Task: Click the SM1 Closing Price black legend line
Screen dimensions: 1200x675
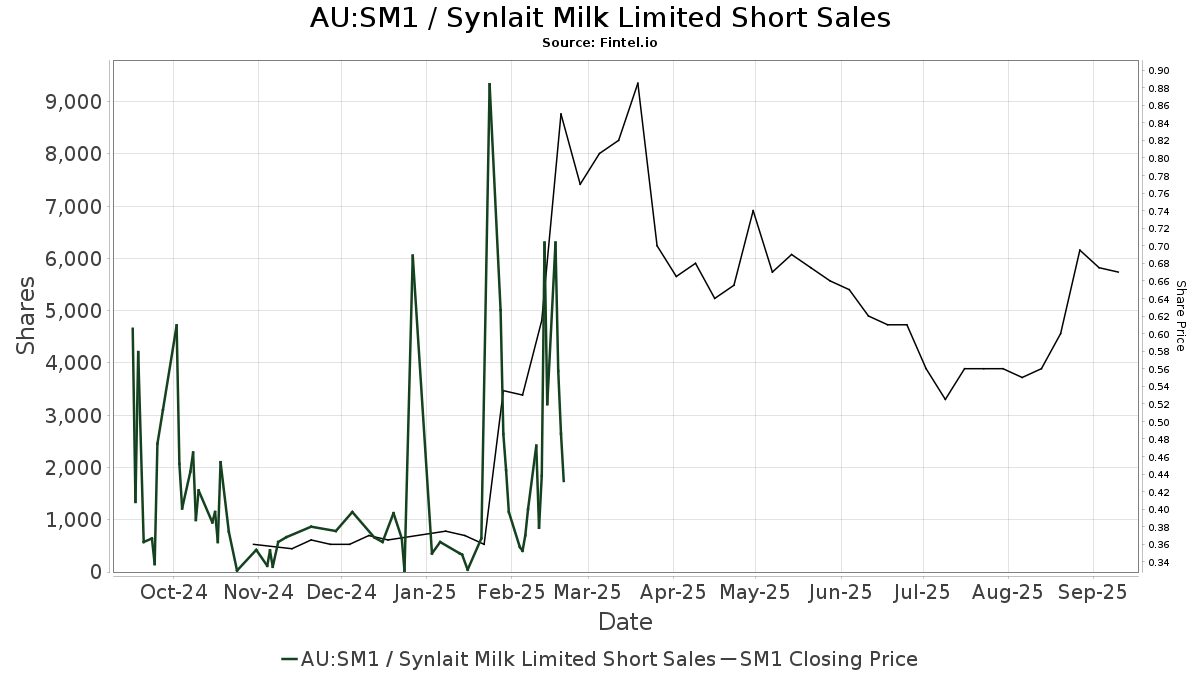Action: coord(728,659)
